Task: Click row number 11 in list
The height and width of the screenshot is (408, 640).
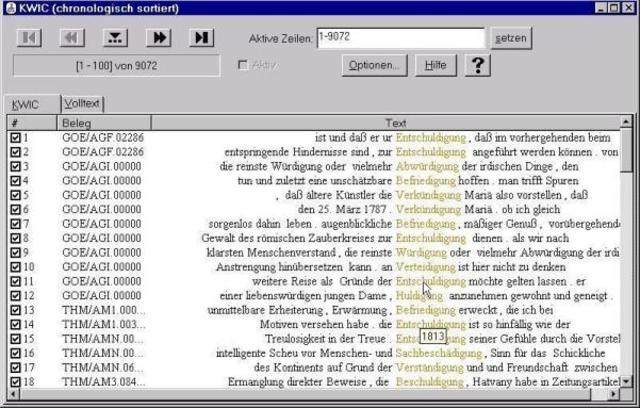Action: pos(28,282)
